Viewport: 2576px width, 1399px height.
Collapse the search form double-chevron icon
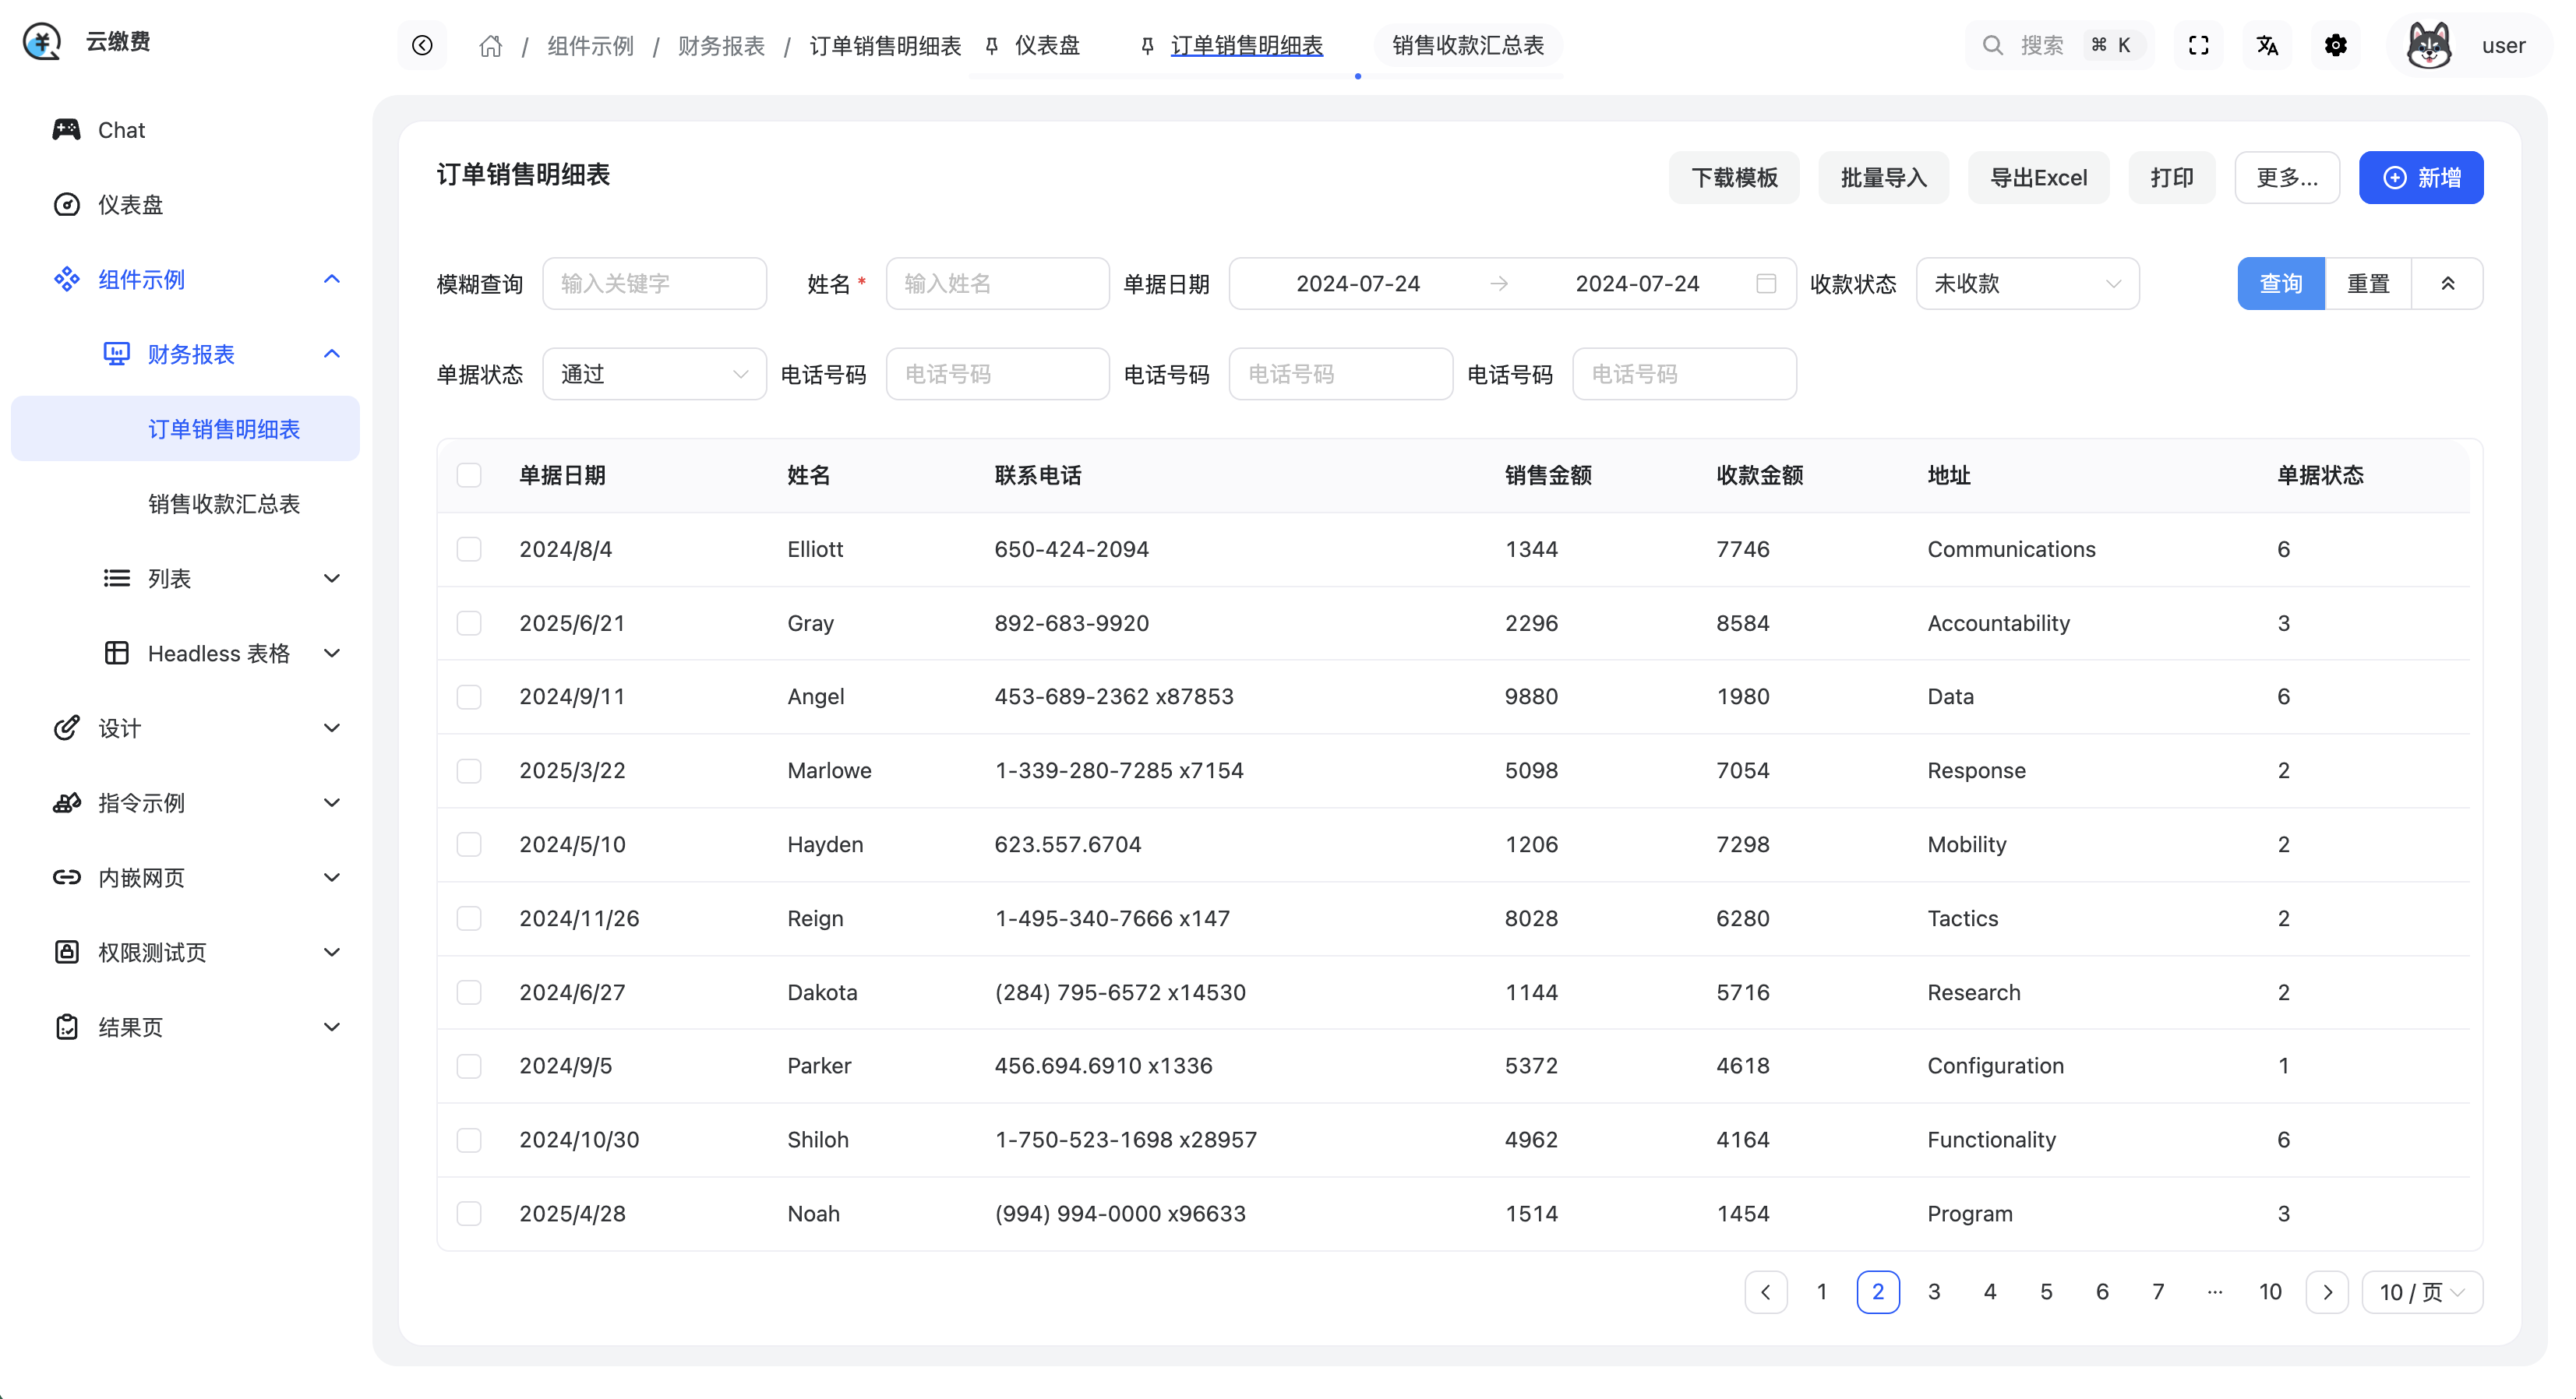coord(2447,283)
